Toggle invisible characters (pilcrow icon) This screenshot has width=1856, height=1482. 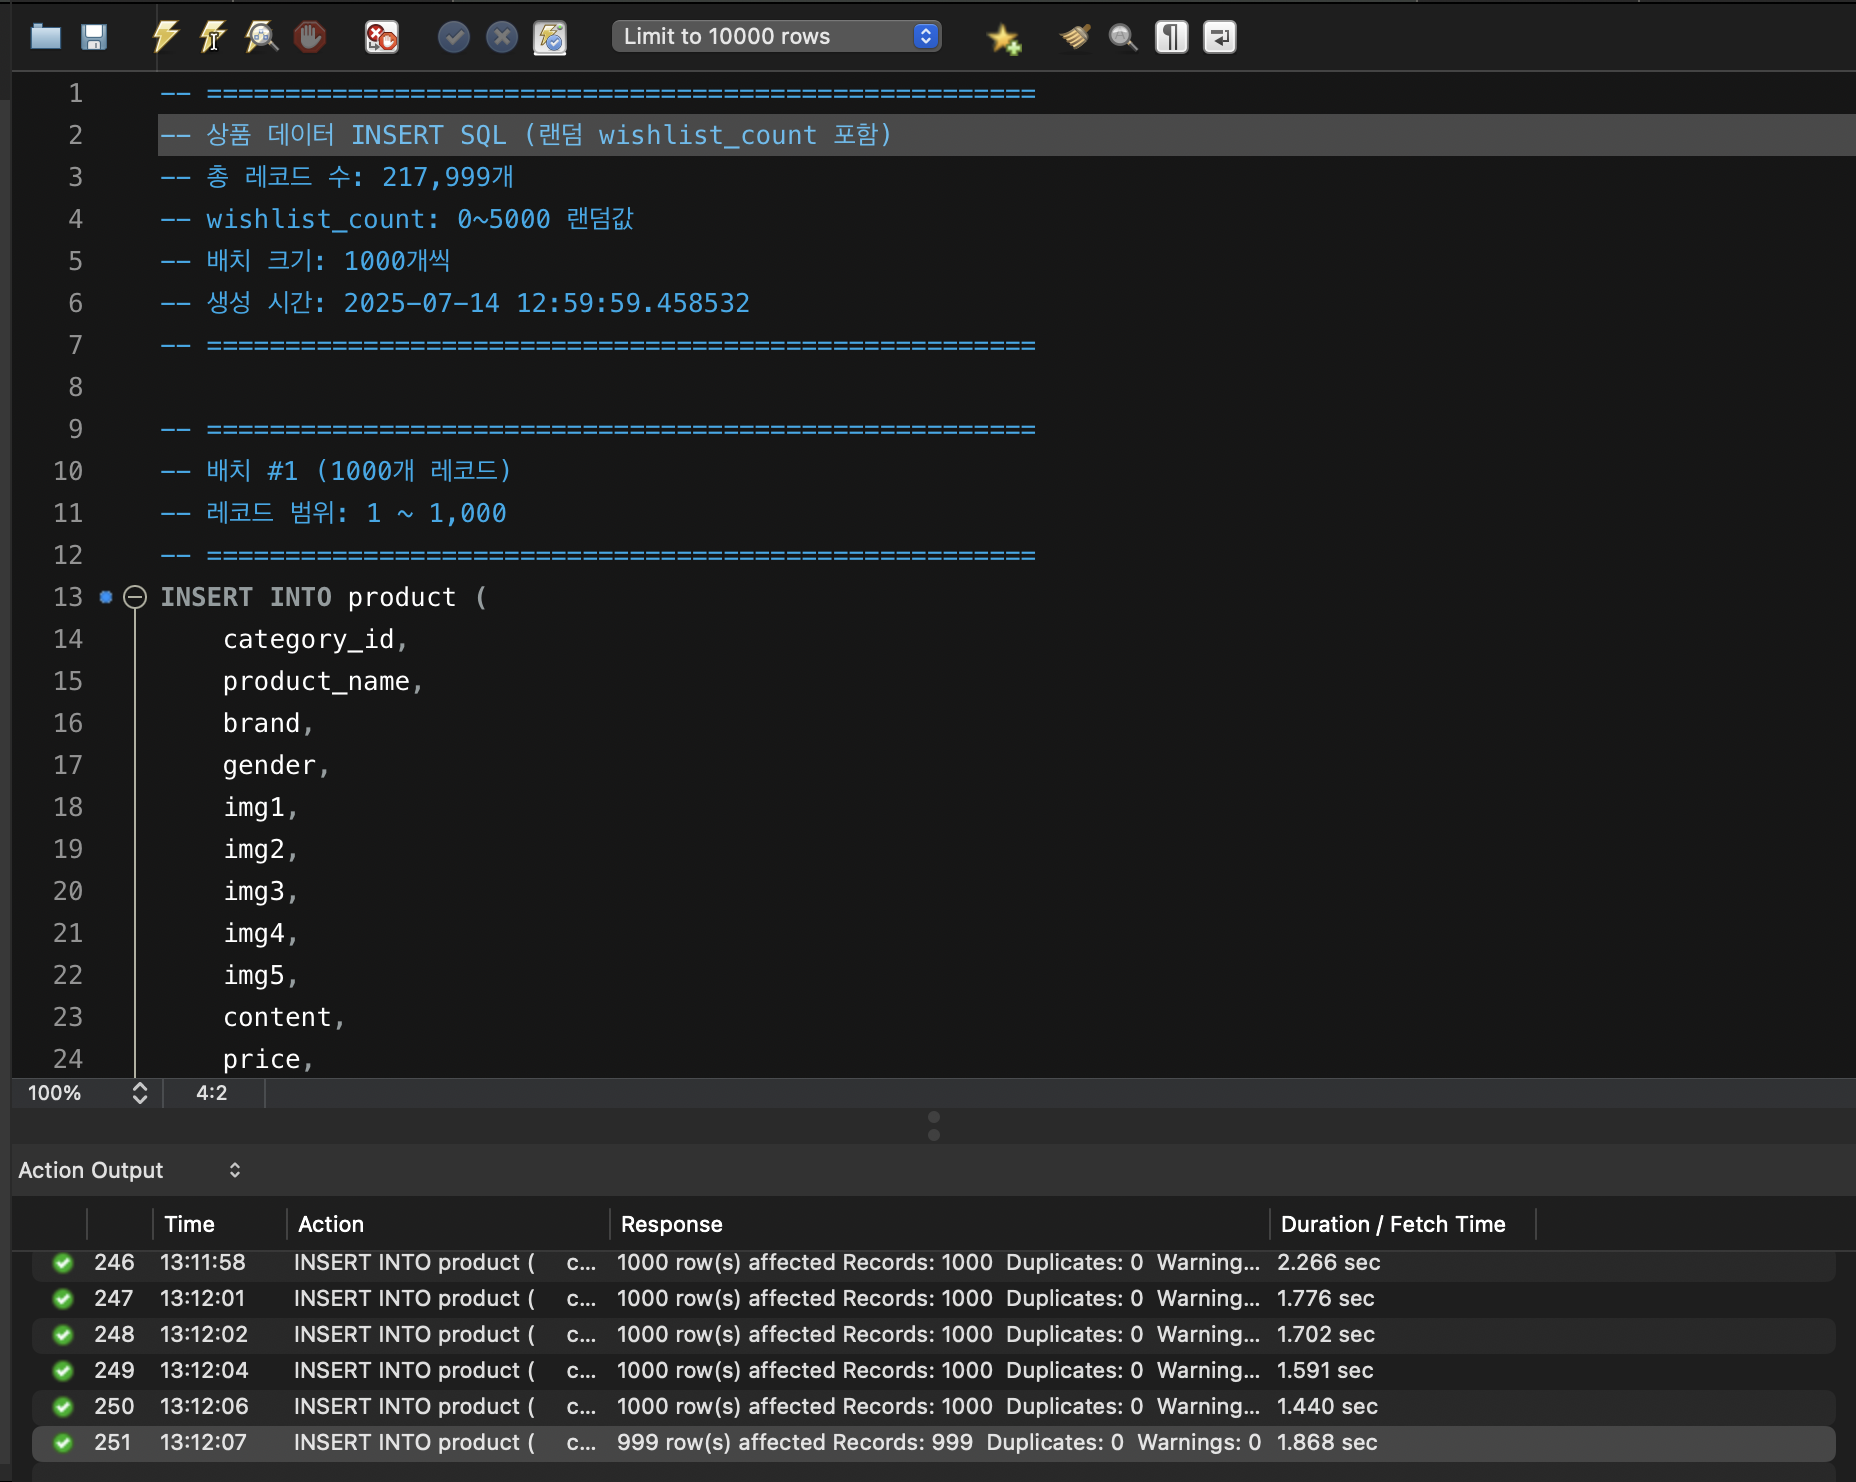1172,38
